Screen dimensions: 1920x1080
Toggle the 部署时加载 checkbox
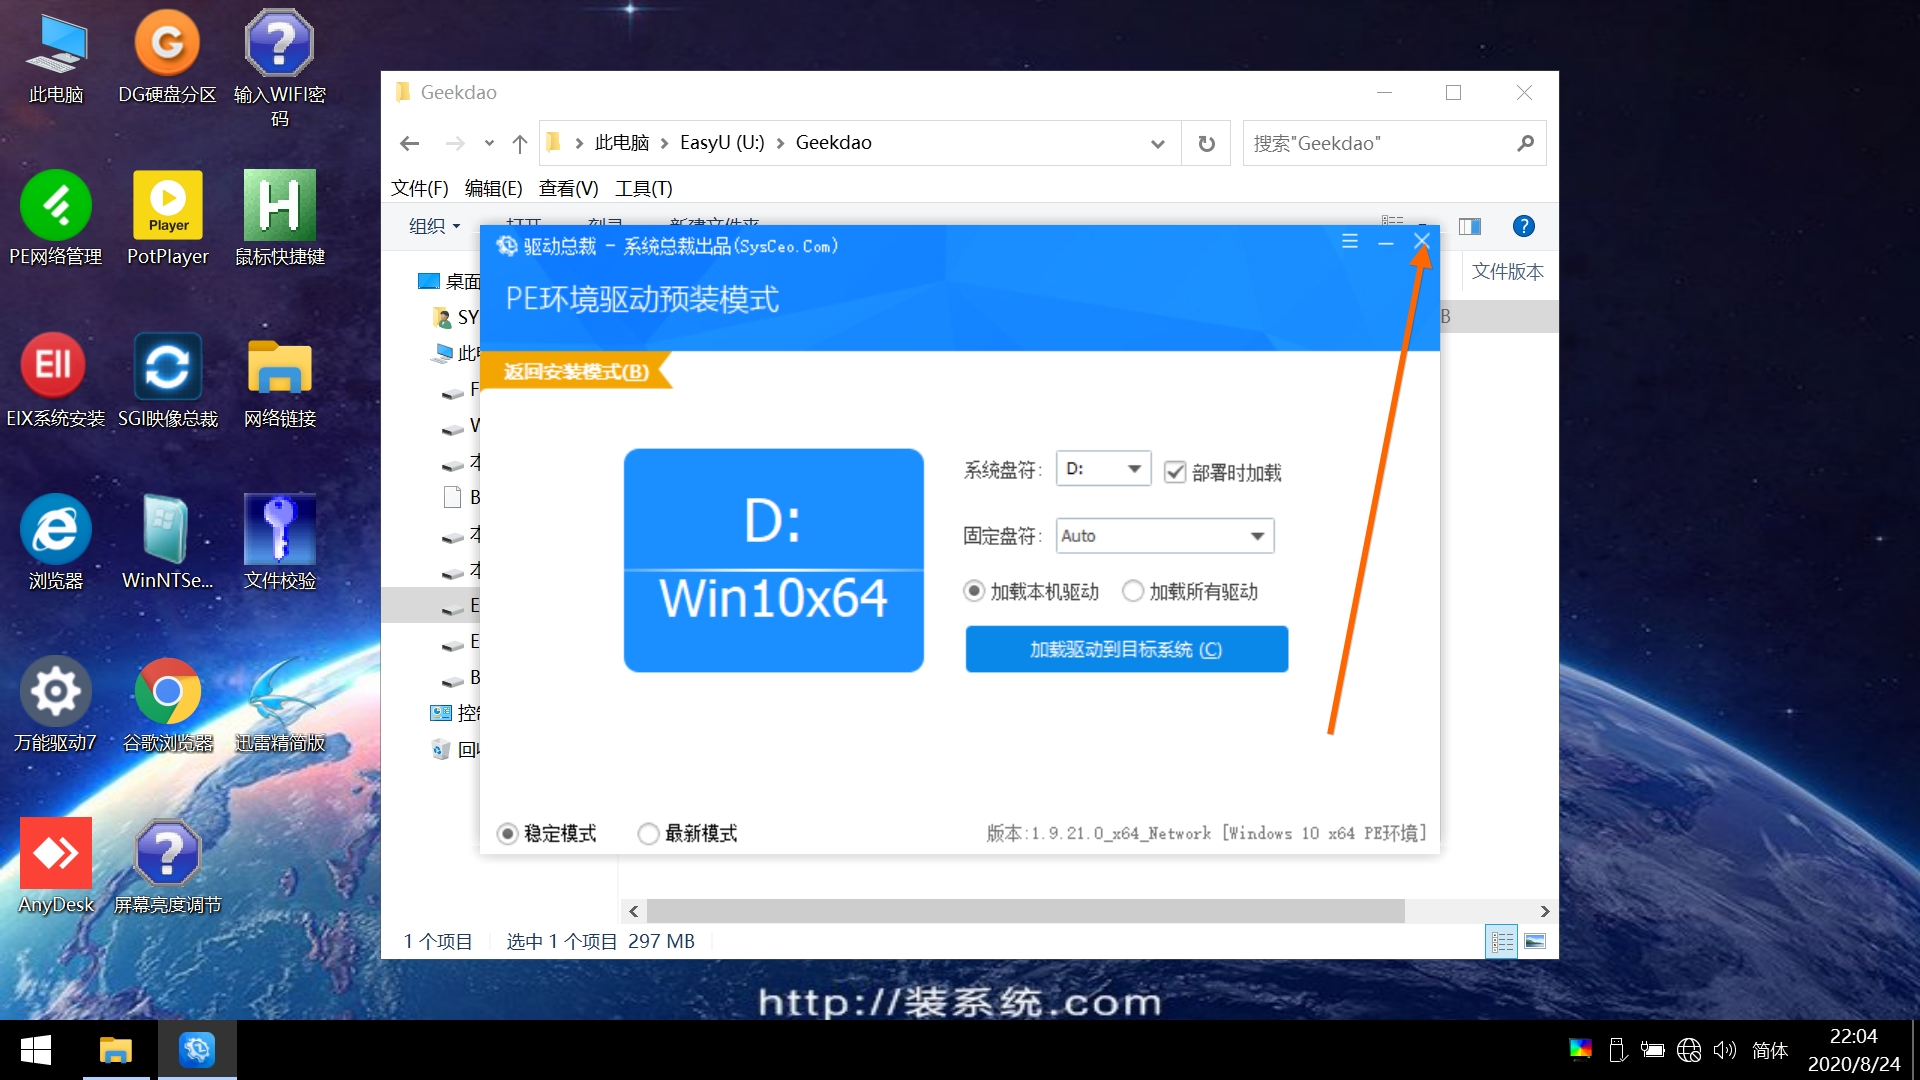1175,472
